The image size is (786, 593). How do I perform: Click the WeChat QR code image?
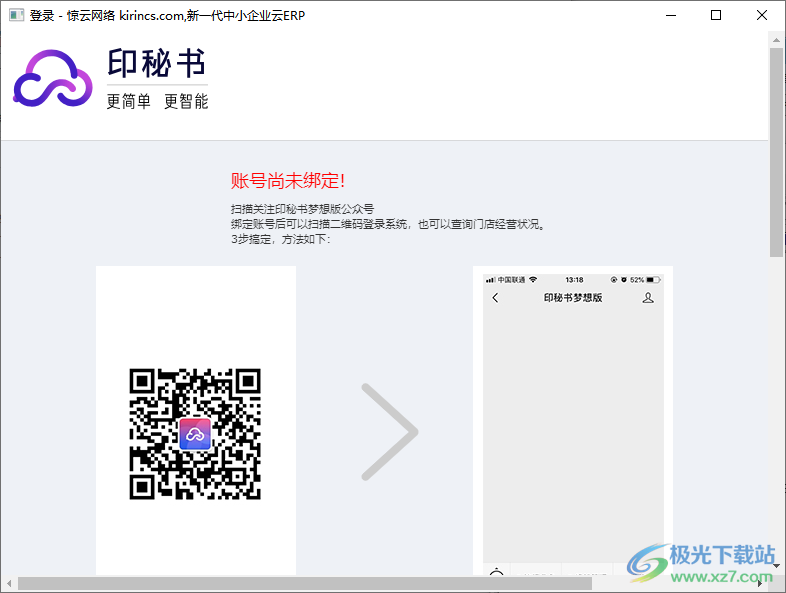(195, 434)
